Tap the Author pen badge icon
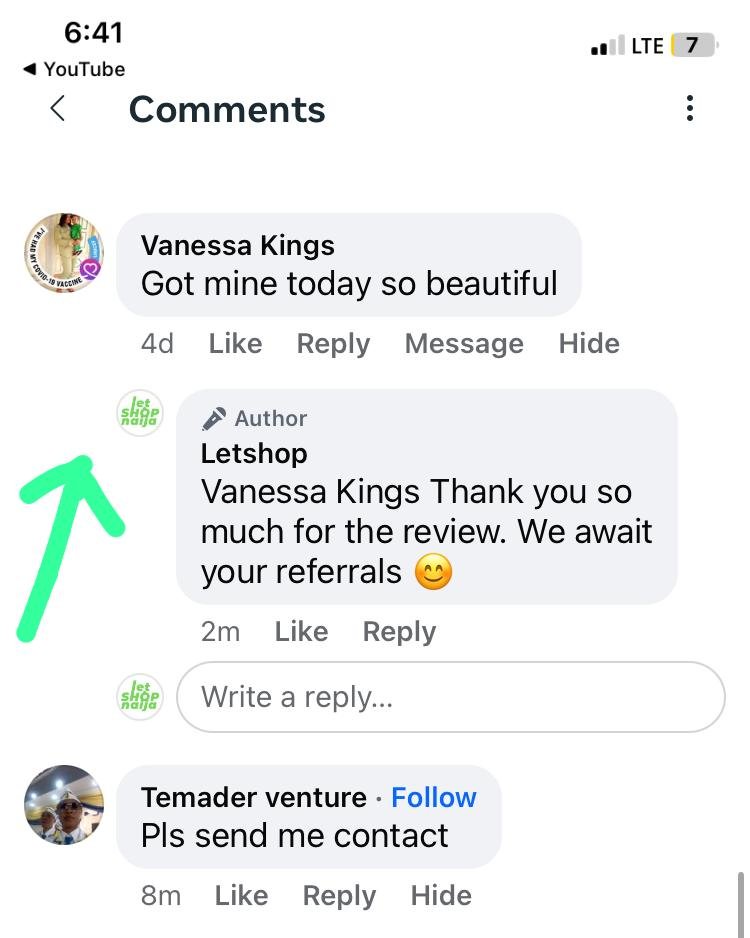The height and width of the screenshot is (938, 750). tap(214, 419)
